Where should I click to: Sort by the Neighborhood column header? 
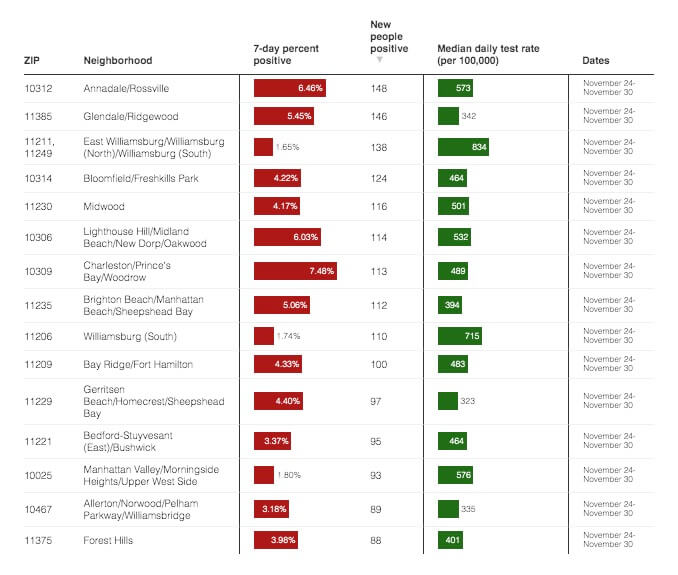(x=118, y=61)
